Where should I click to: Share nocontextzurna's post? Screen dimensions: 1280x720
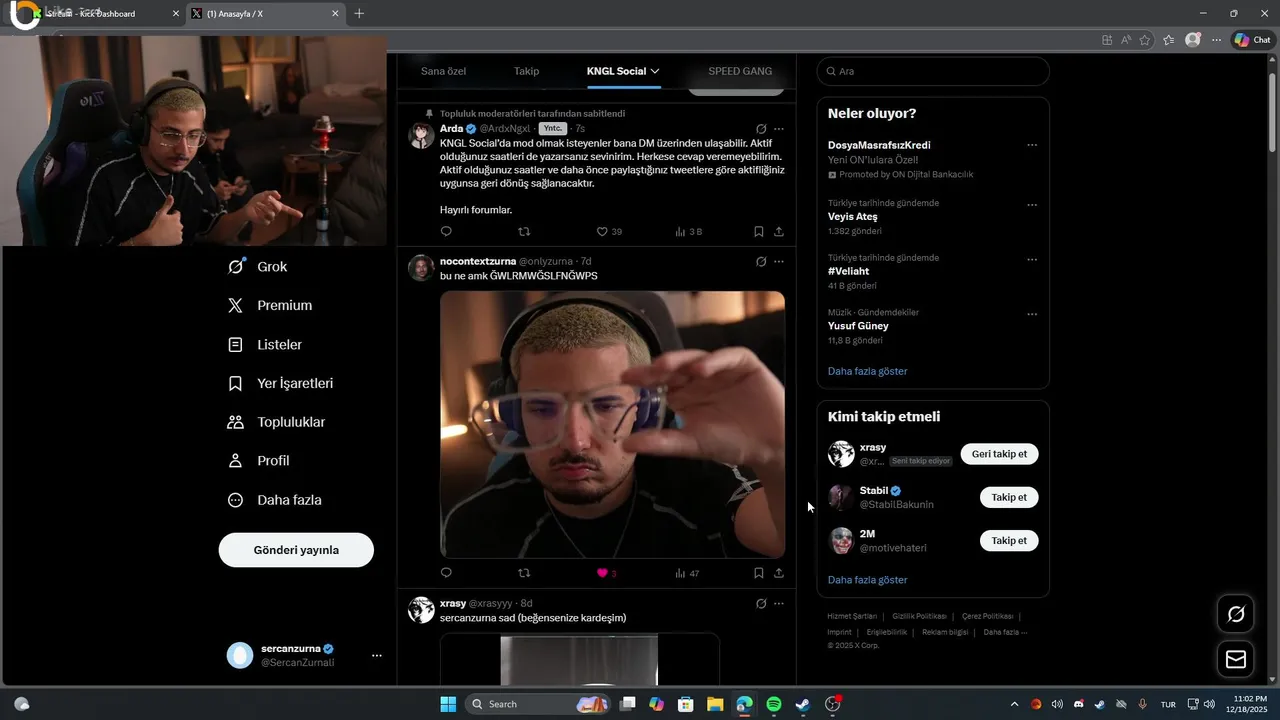(779, 573)
